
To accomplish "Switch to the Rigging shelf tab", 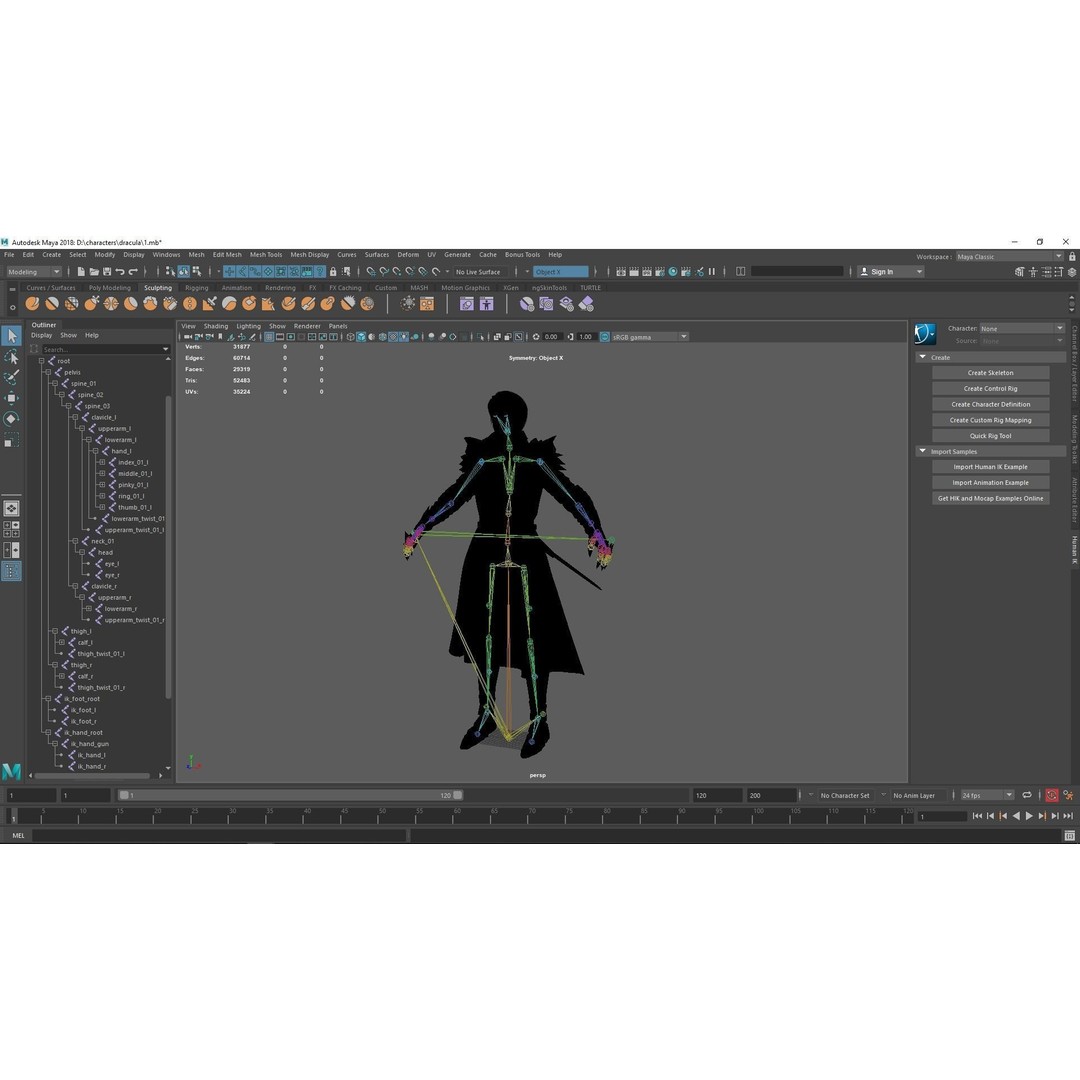I will point(196,288).
